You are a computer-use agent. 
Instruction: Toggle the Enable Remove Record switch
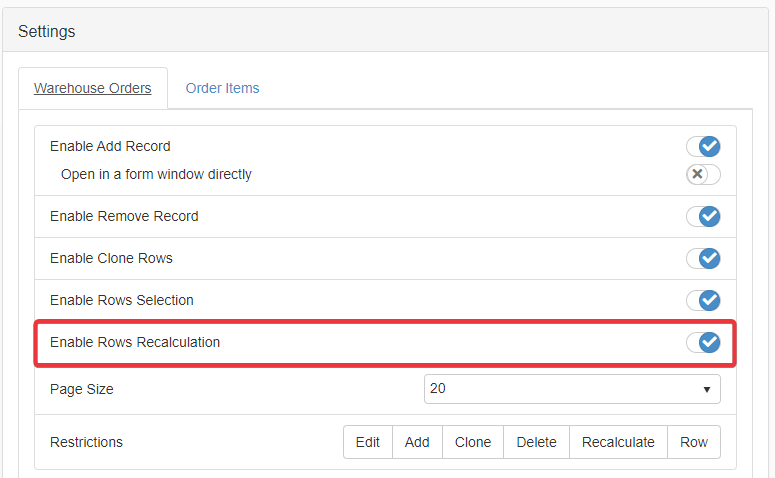(703, 217)
